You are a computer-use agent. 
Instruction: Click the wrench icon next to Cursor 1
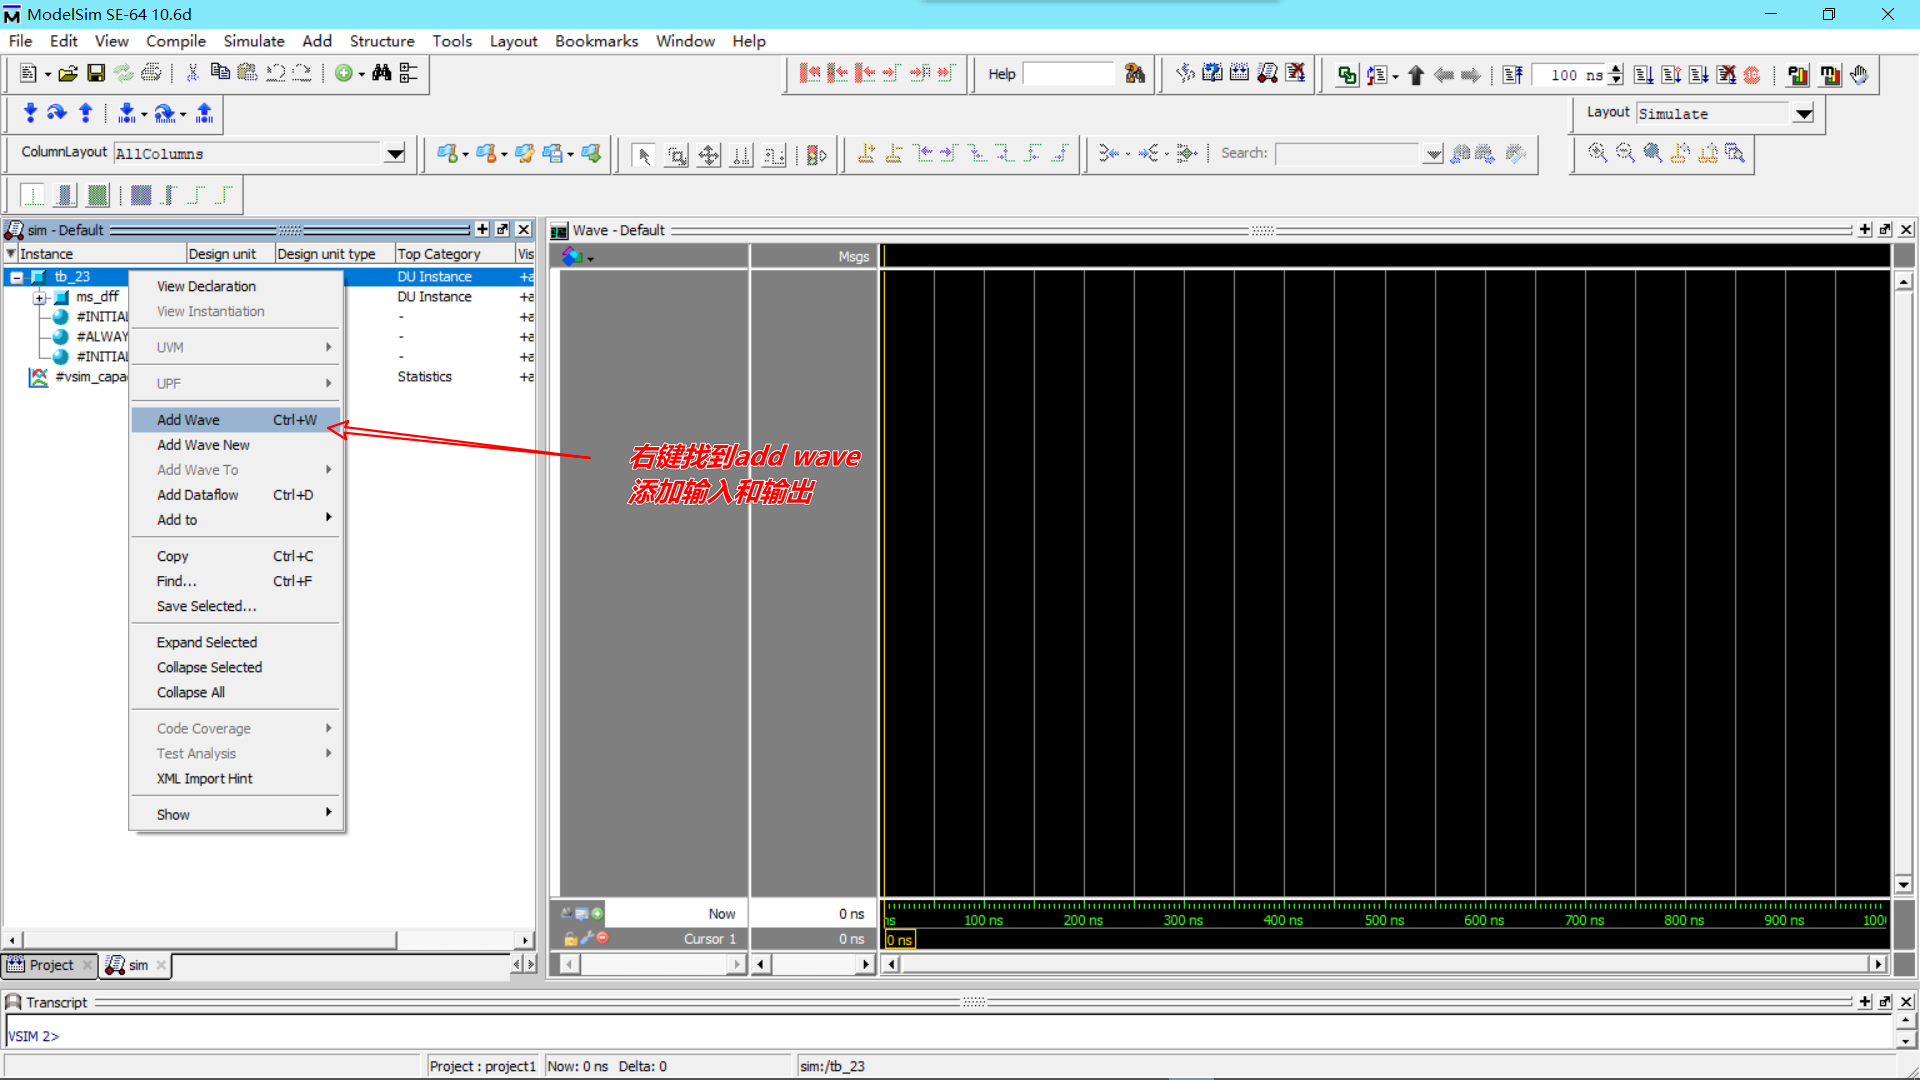click(x=585, y=938)
